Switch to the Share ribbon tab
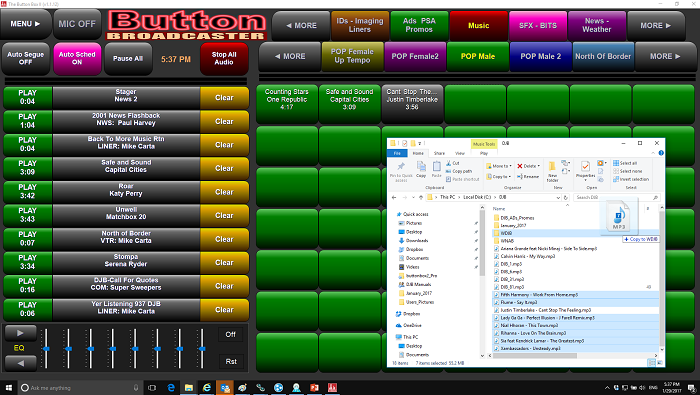700x395 pixels. [x=439, y=153]
